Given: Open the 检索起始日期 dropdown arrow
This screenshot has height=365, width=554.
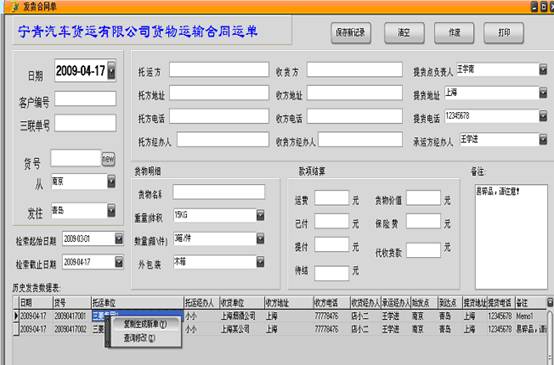Looking at the screenshot, I should click(x=119, y=239).
